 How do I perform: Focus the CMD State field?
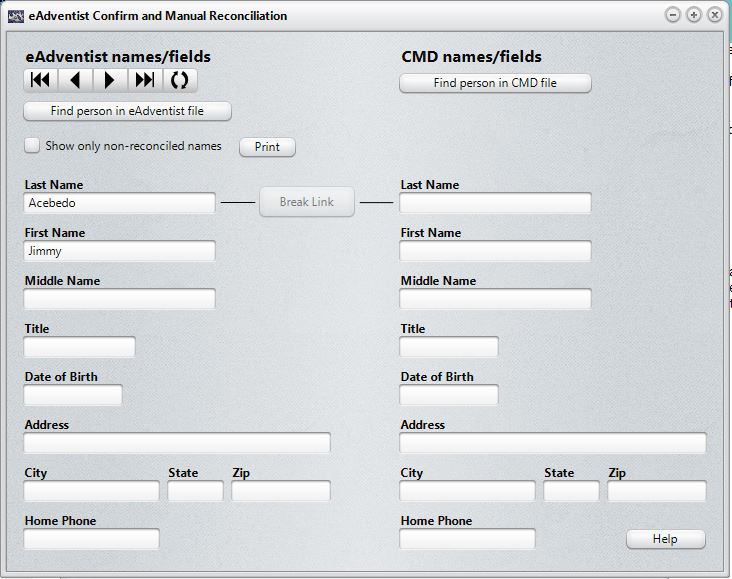[571, 491]
